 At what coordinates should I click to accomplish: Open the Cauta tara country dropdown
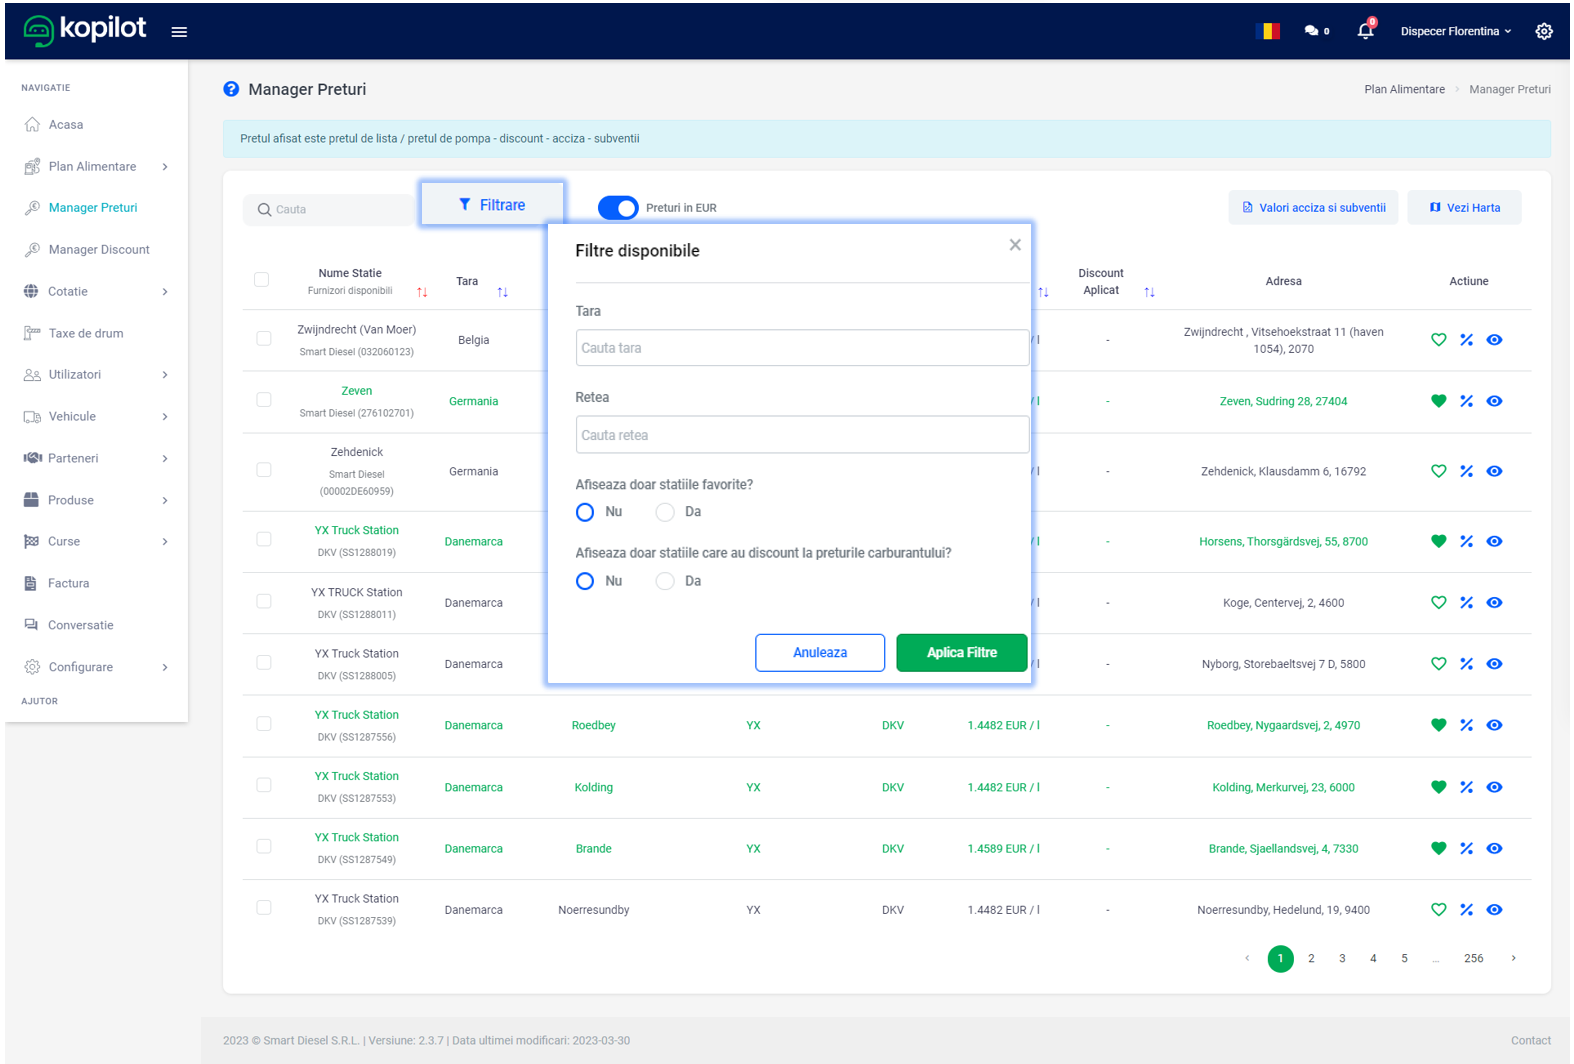click(802, 348)
